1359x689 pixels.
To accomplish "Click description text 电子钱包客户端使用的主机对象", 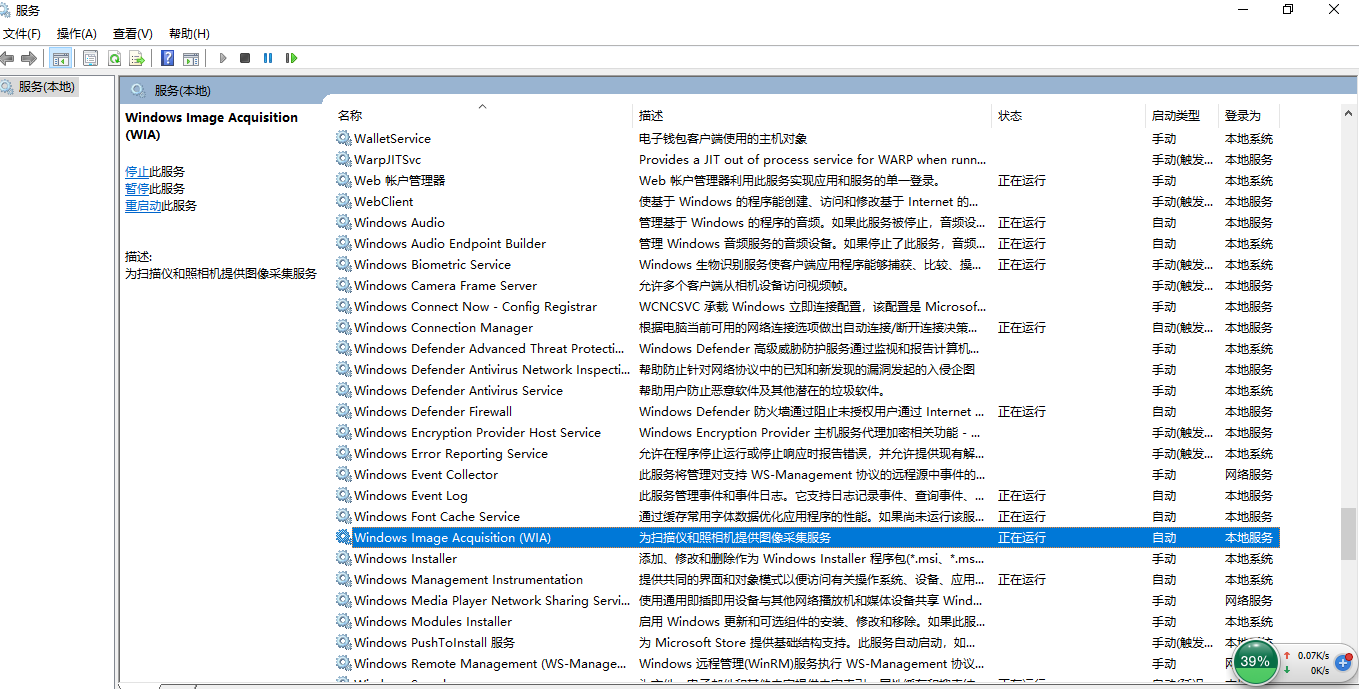I will pyautogui.click(x=723, y=138).
